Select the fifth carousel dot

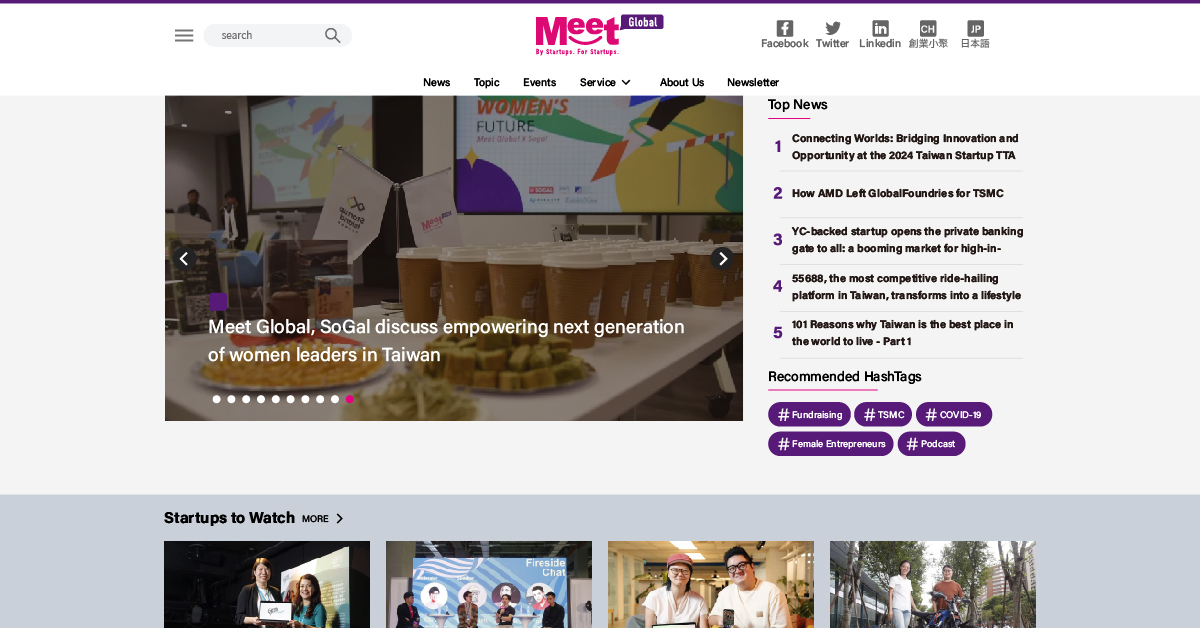pyautogui.click(x=276, y=399)
